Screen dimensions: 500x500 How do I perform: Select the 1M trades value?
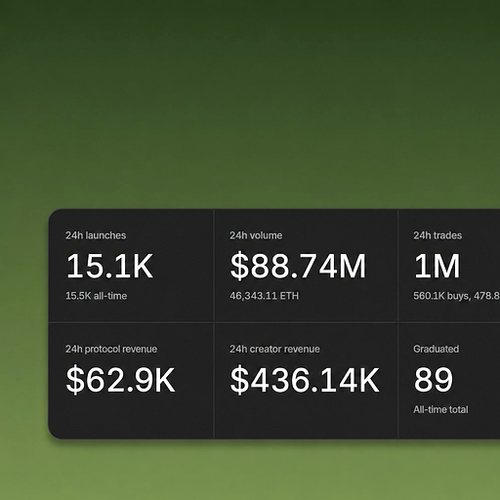click(x=437, y=266)
